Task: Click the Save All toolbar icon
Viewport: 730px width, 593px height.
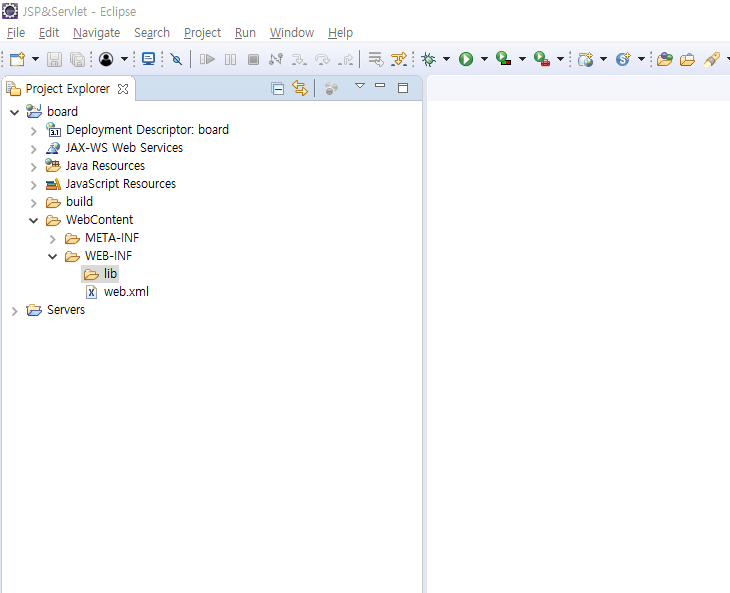Action: (77, 59)
